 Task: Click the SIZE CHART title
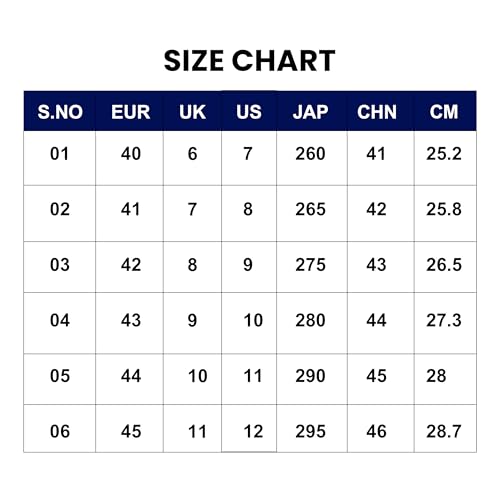(x=249, y=61)
